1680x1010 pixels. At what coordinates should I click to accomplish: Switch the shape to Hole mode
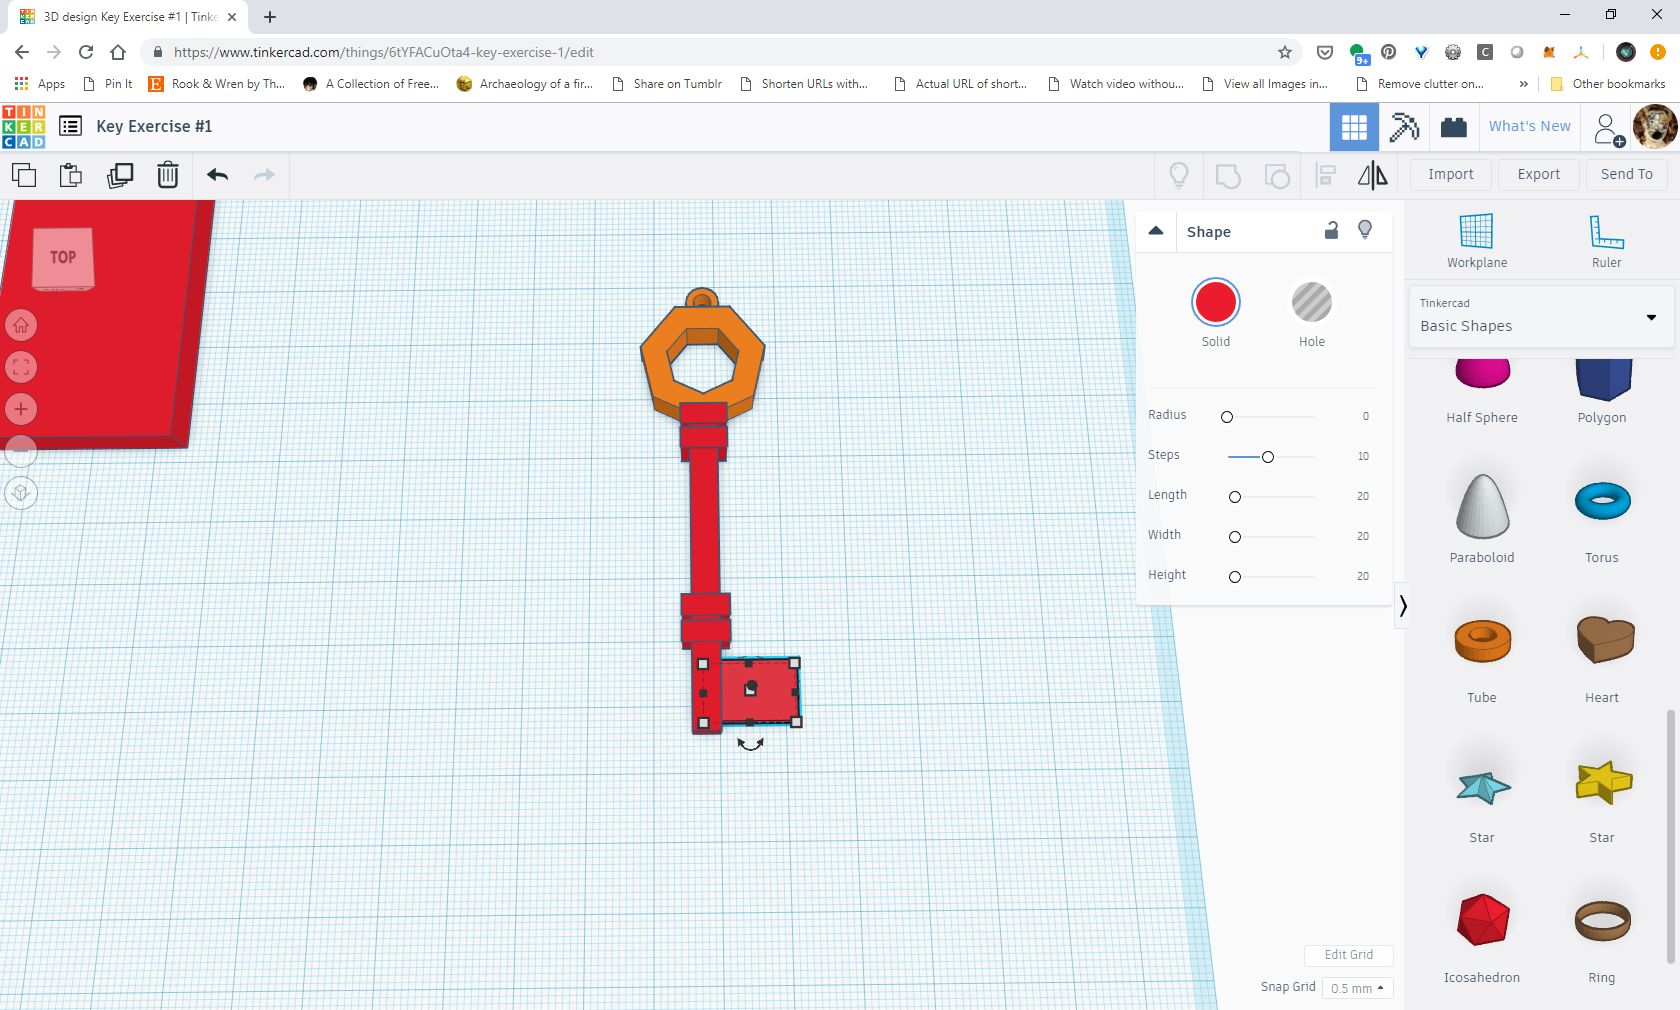(1311, 302)
